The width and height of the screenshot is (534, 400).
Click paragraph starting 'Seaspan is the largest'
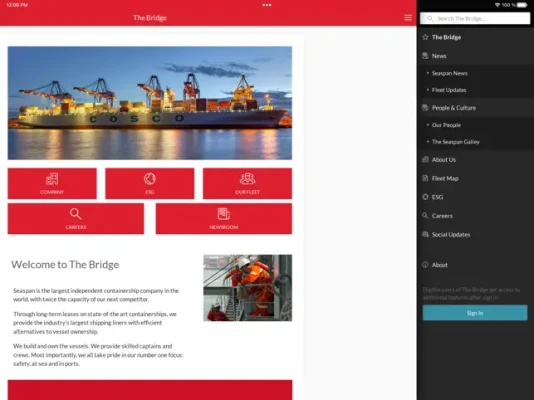click(x=96, y=295)
